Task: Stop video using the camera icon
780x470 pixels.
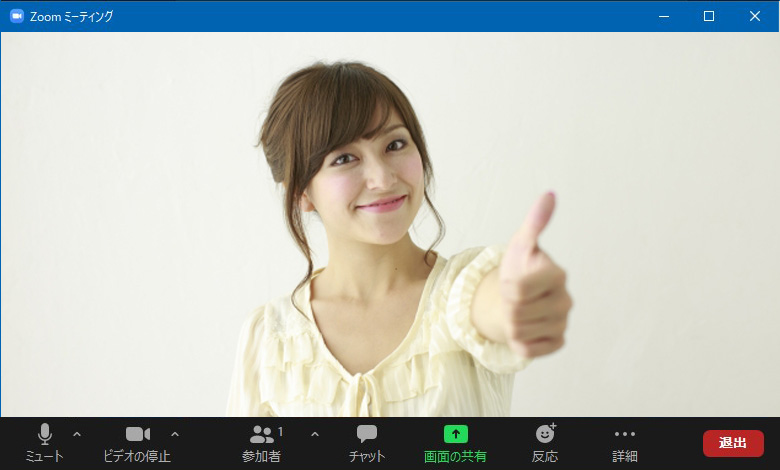Action: [x=137, y=434]
